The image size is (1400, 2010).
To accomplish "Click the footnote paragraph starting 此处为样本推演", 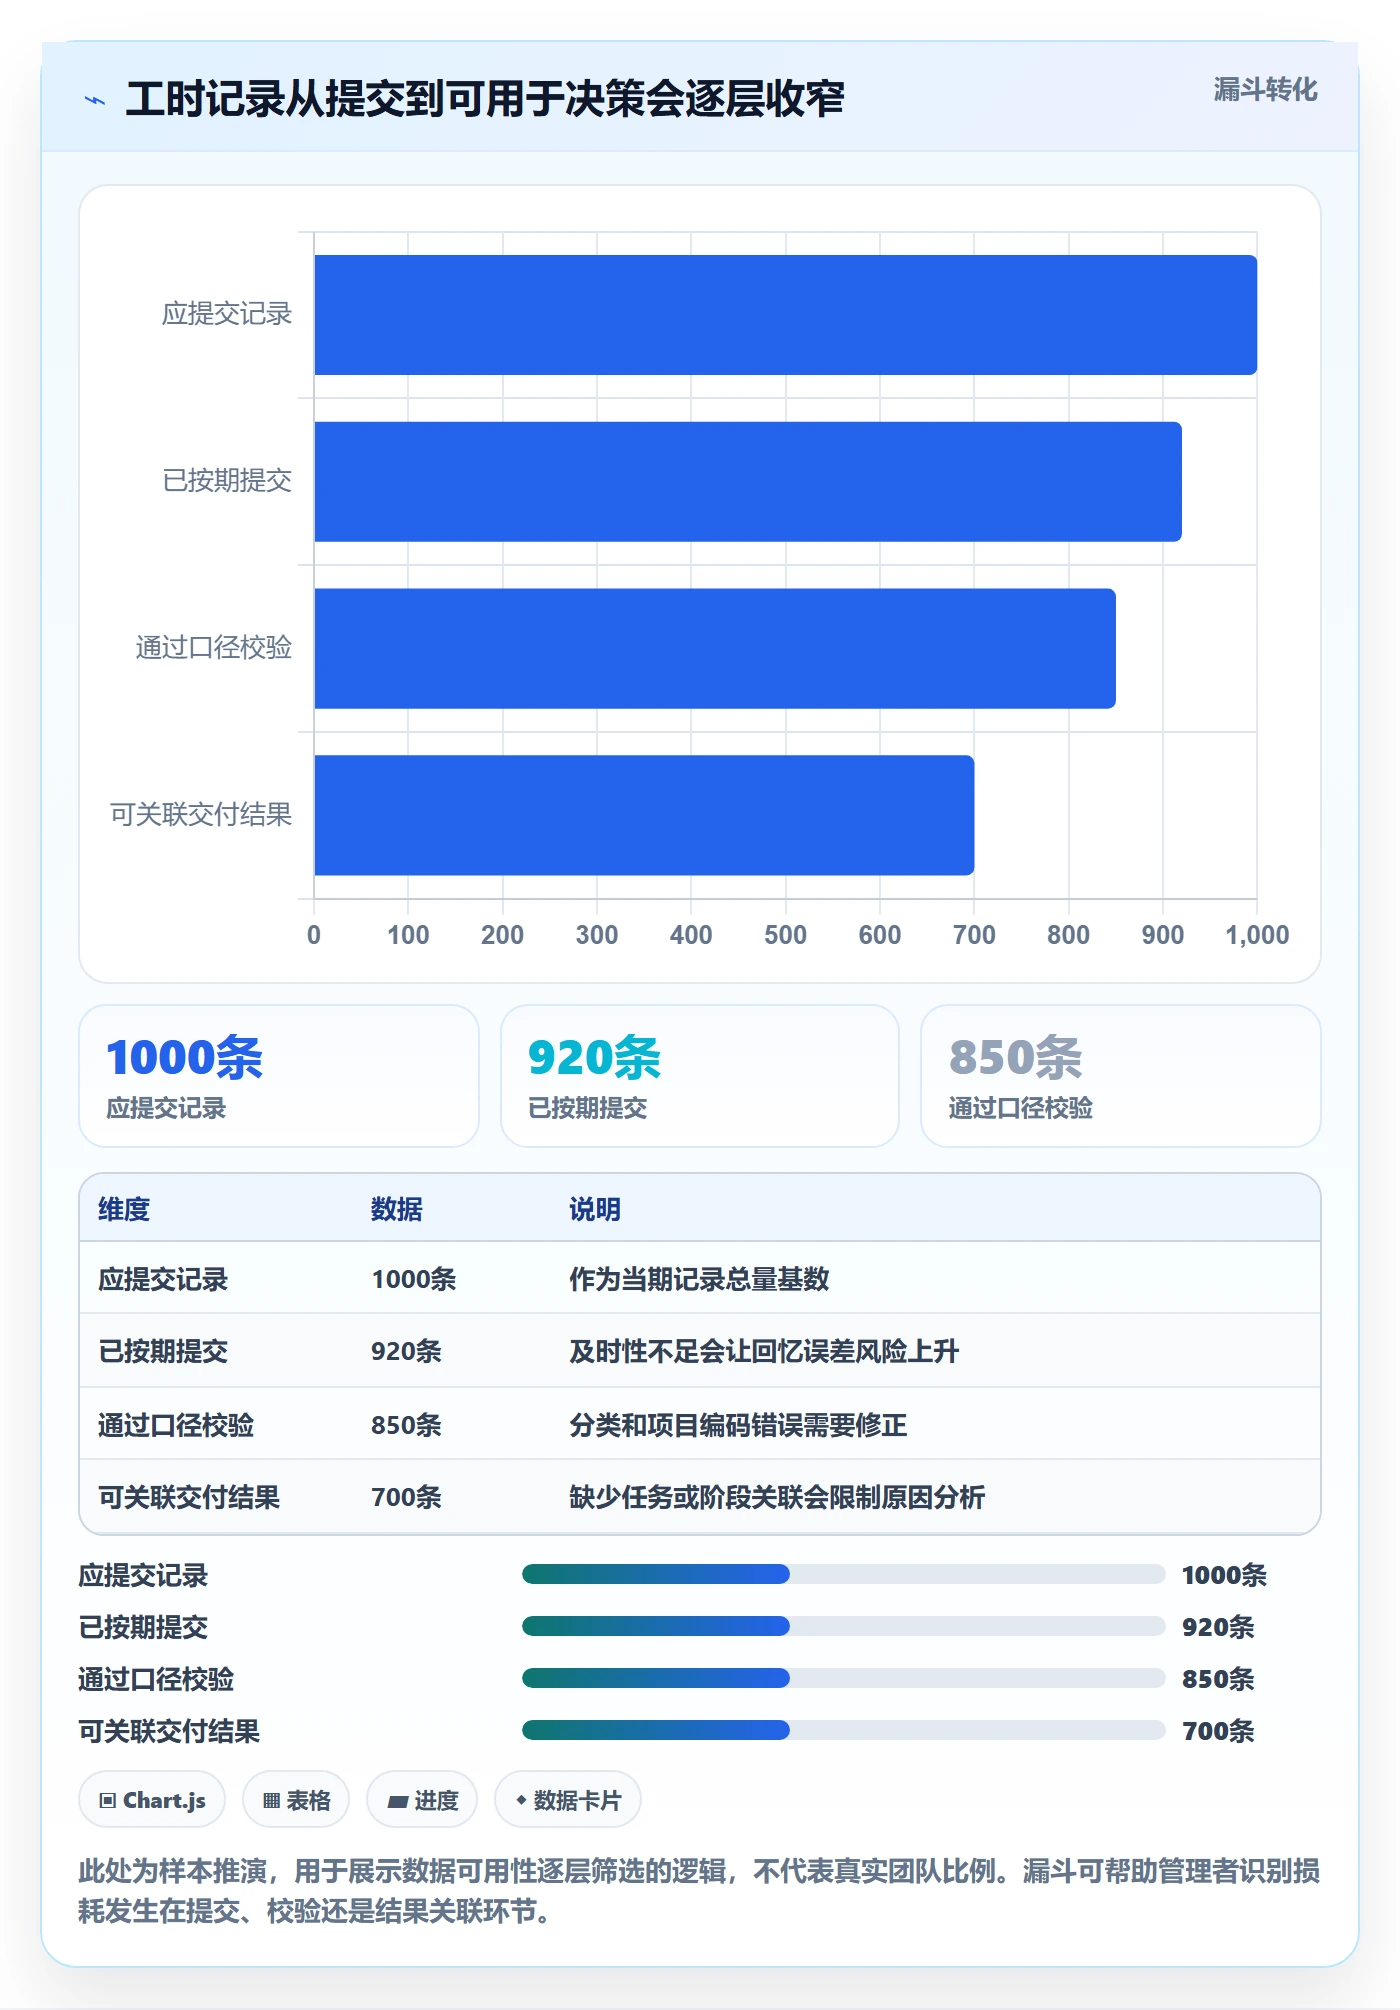I will [x=699, y=1891].
